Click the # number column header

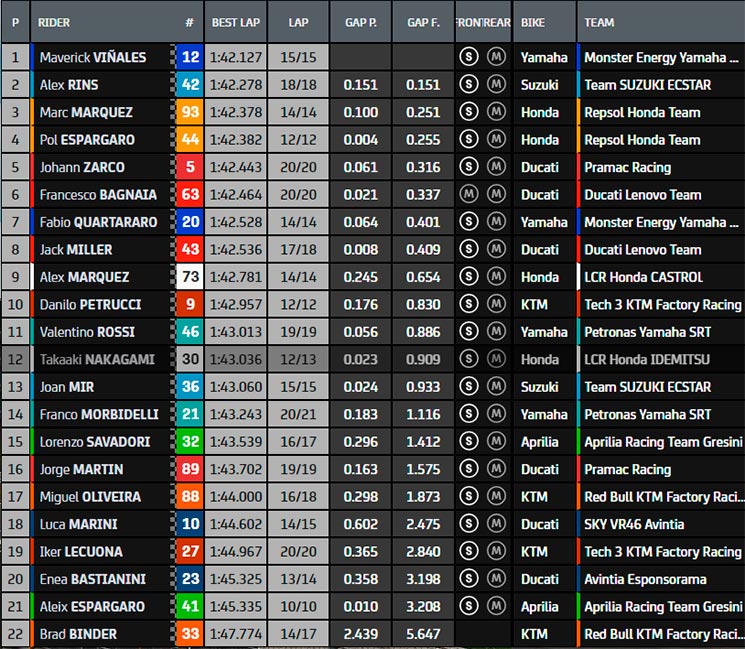pos(189,22)
